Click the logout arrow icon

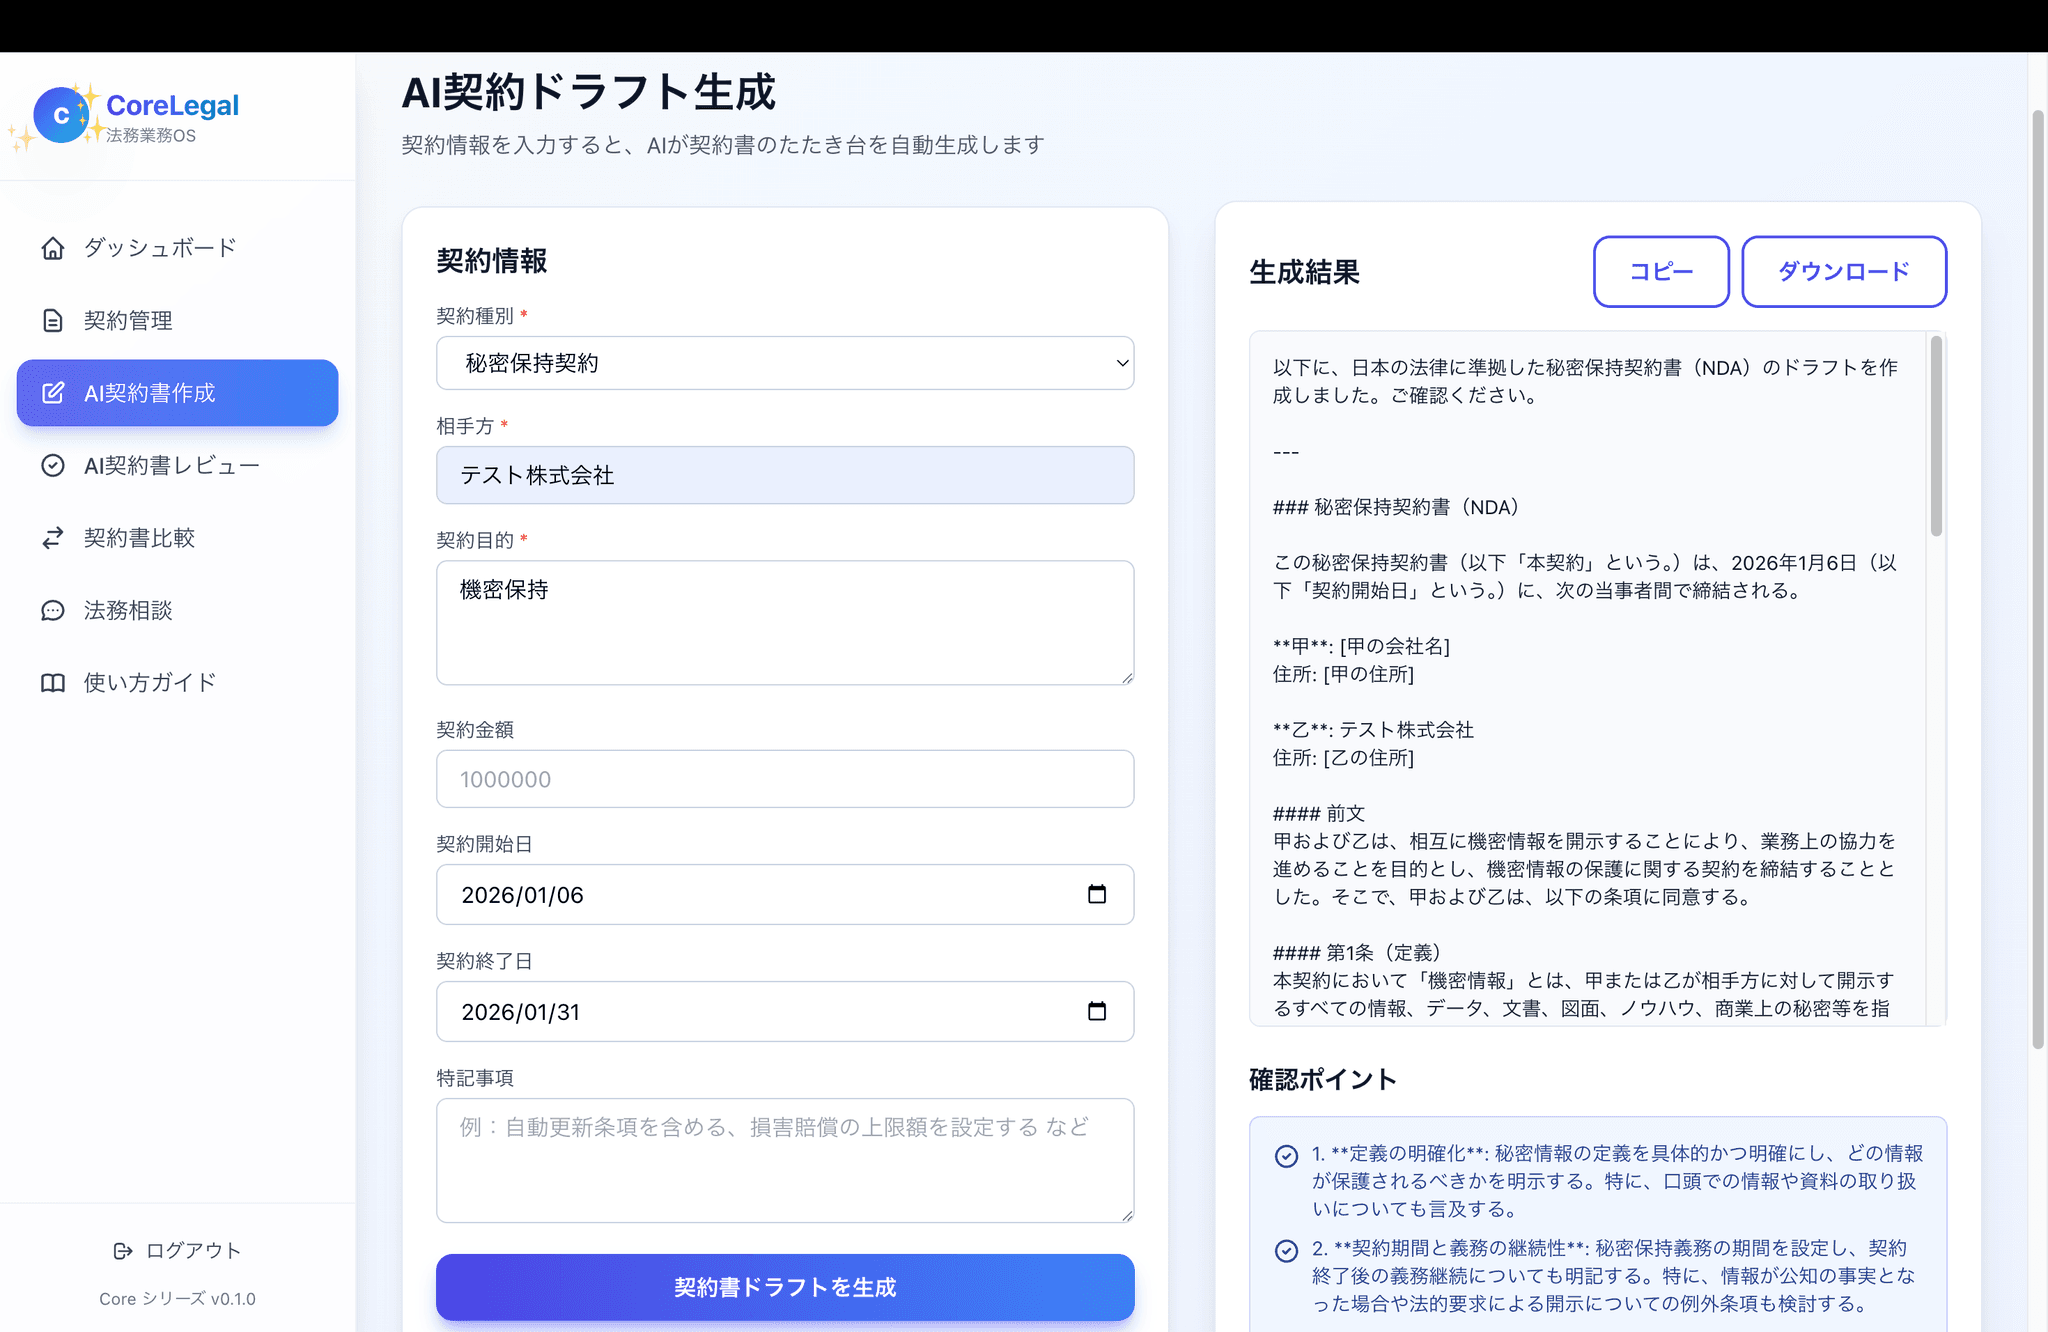[x=123, y=1251]
